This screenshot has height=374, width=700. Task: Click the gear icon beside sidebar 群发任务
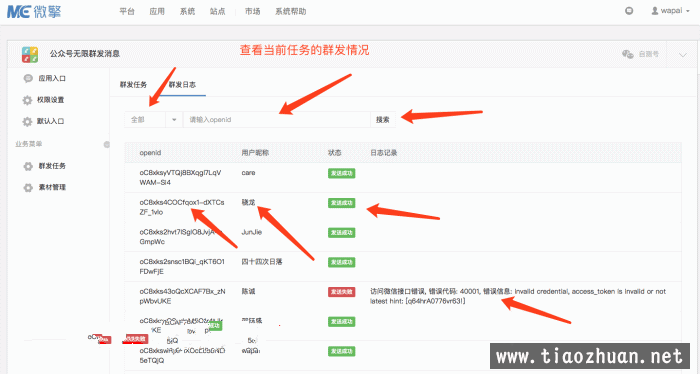tap(28, 166)
